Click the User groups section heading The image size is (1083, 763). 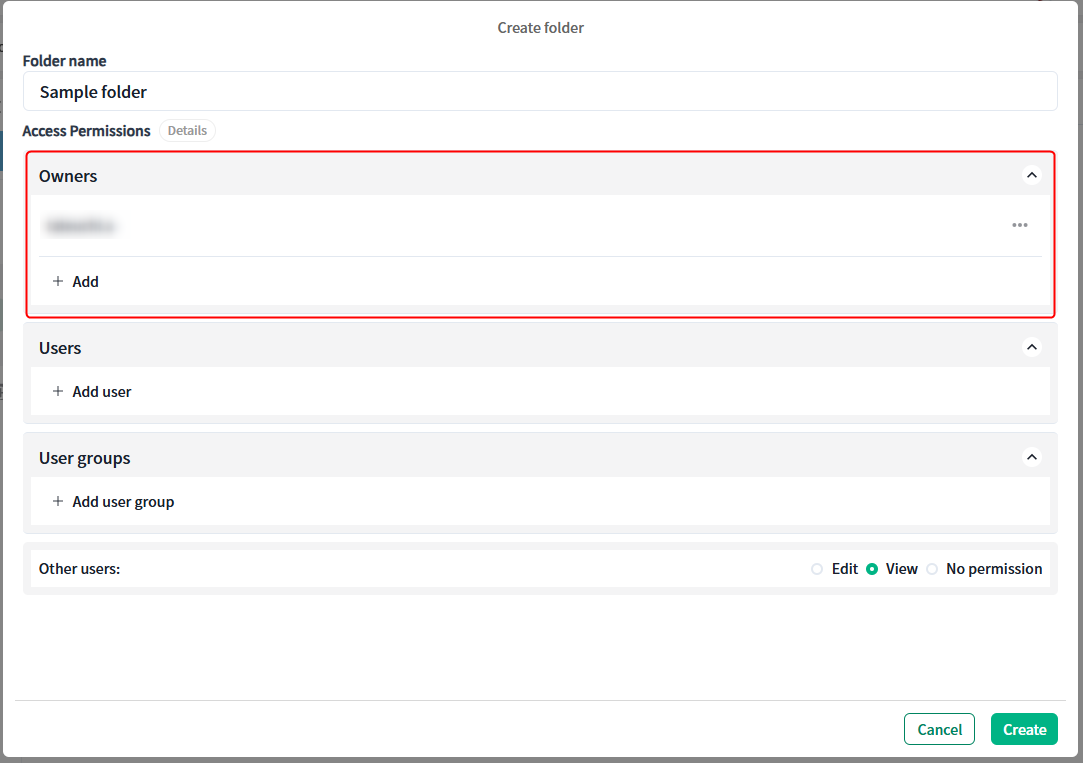[x=84, y=458]
